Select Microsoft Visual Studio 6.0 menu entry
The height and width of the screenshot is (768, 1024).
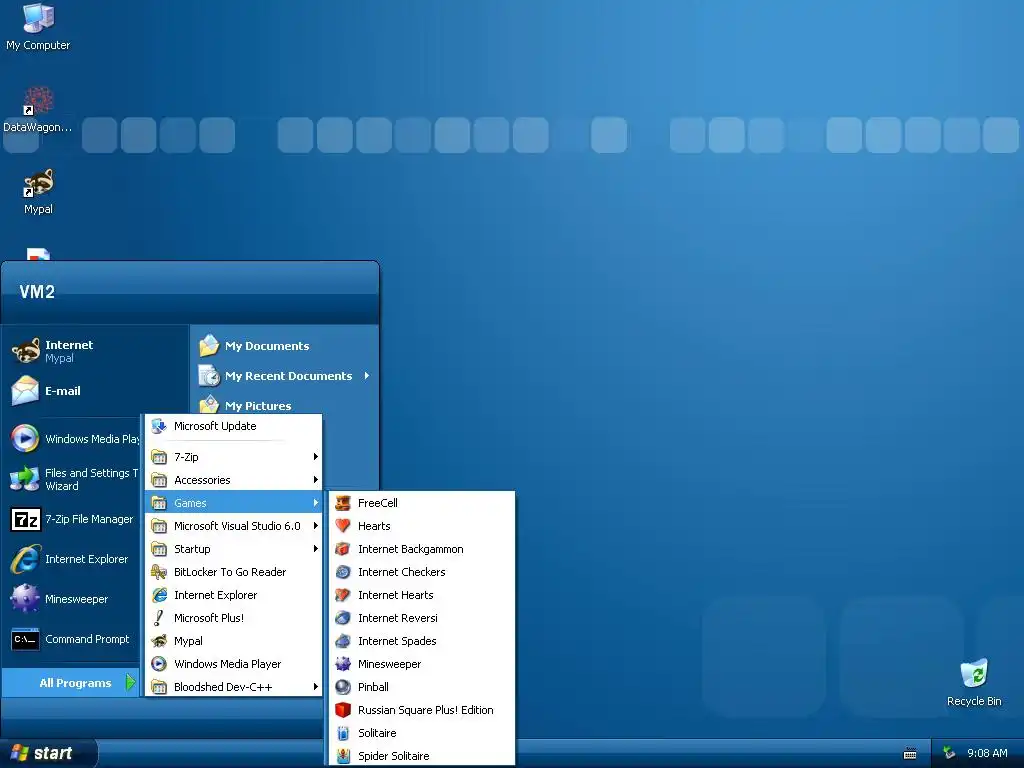pyautogui.click(x=234, y=526)
